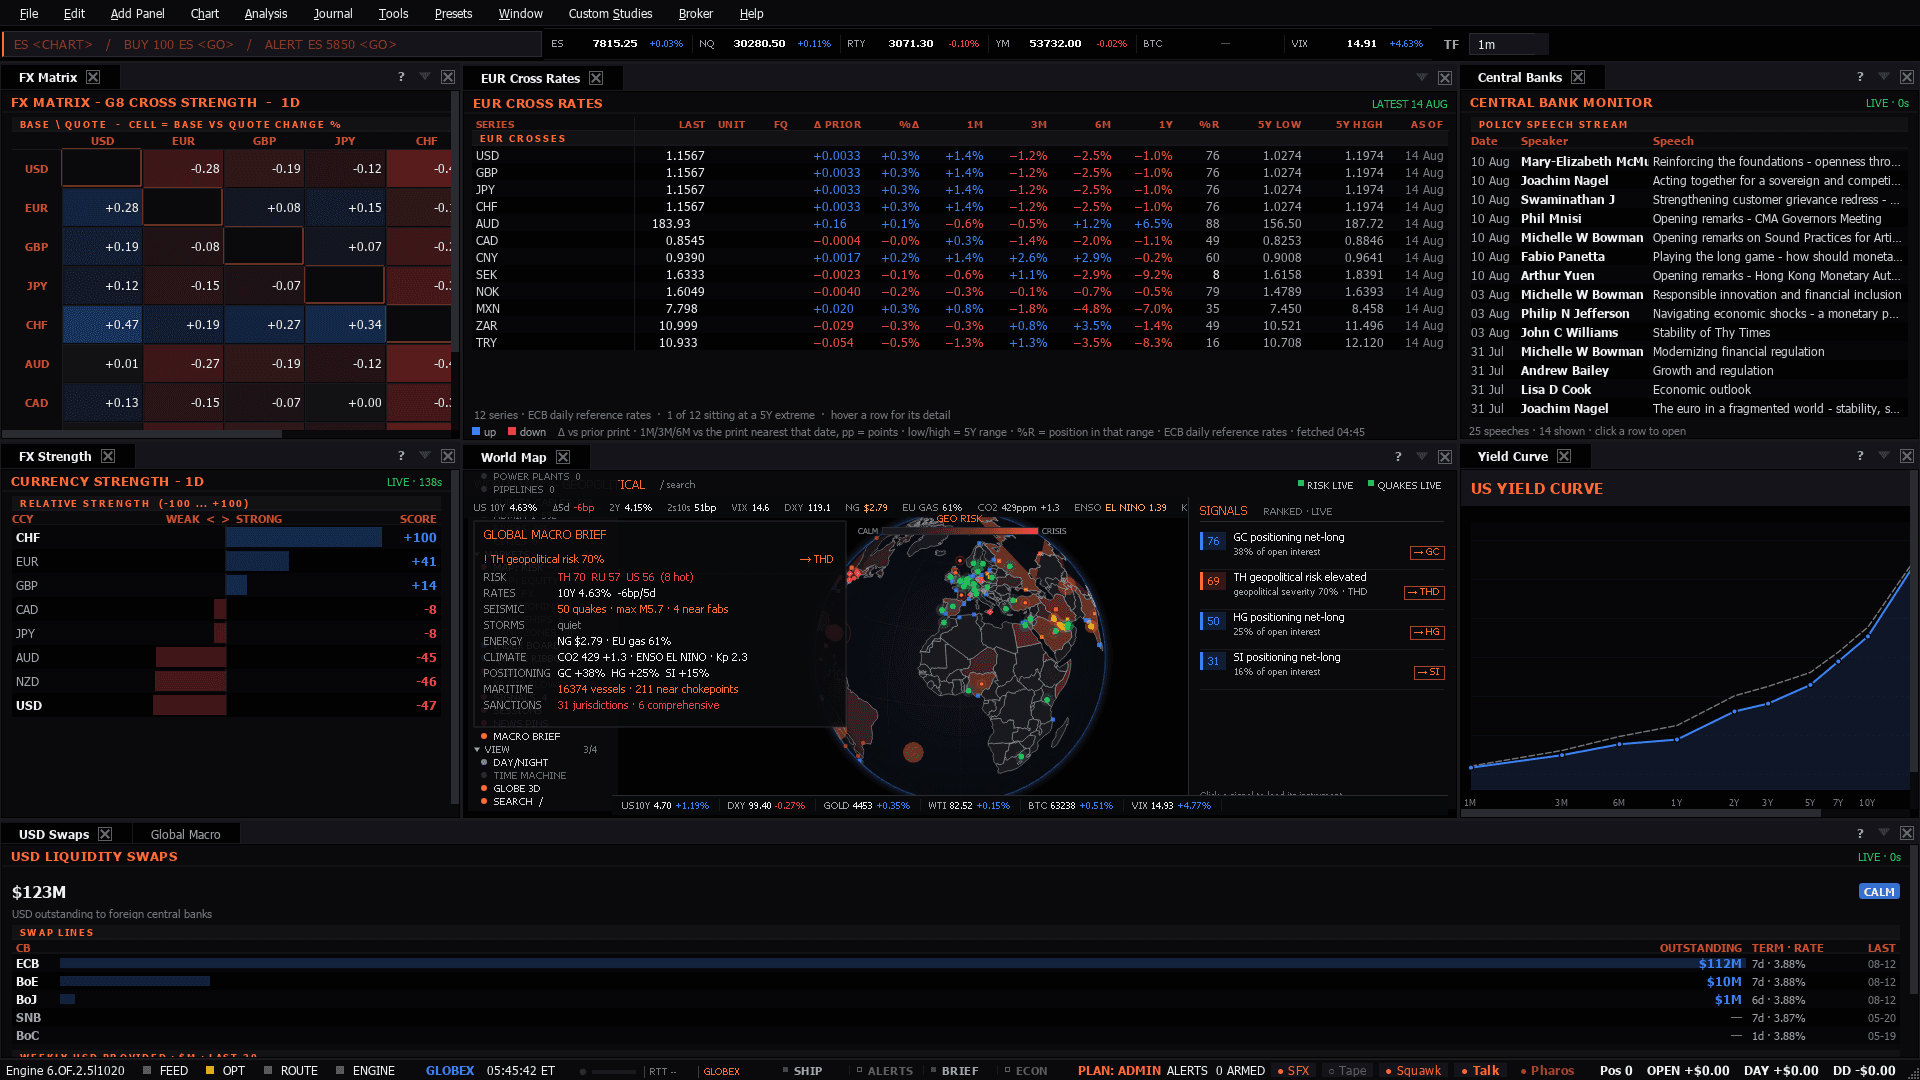This screenshot has height=1080, width=1920.
Task: Click Talk indicator in status bar
Action: pos(1479,1070)
